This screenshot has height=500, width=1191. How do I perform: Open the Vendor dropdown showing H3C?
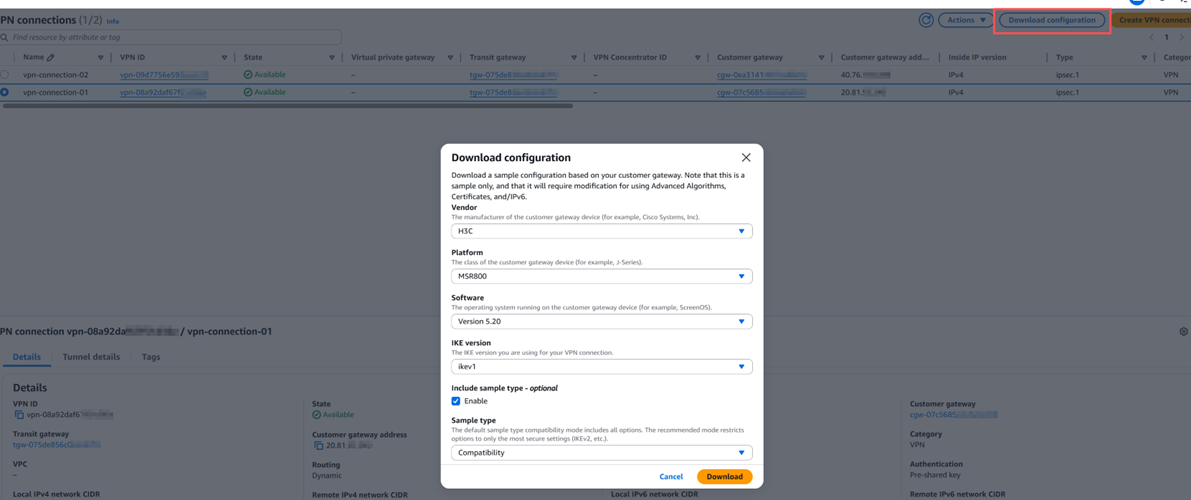[x=601, y=231]
